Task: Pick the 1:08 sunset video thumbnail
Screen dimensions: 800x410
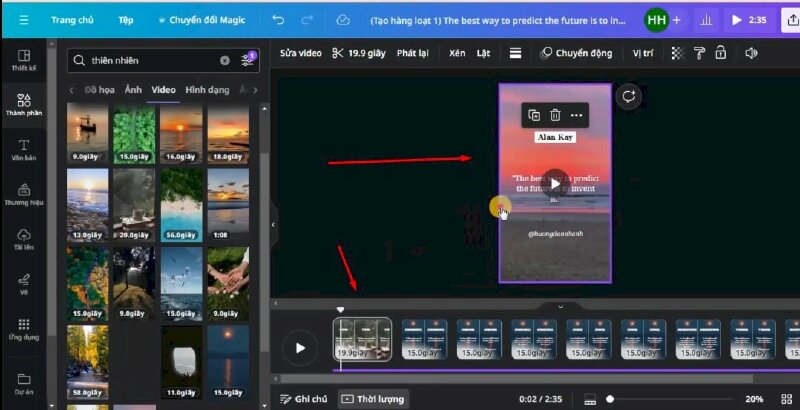Action: pos(228,205)
